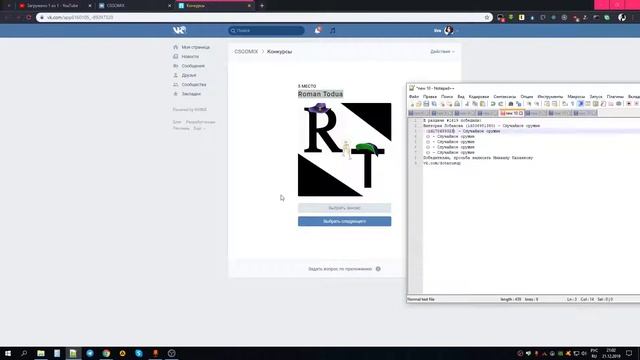Image resolution: width=640 pixels, height=360 pixels.
Task: Click the Print icon in Notepad++ toolbar
Action: tap(457, 104)
